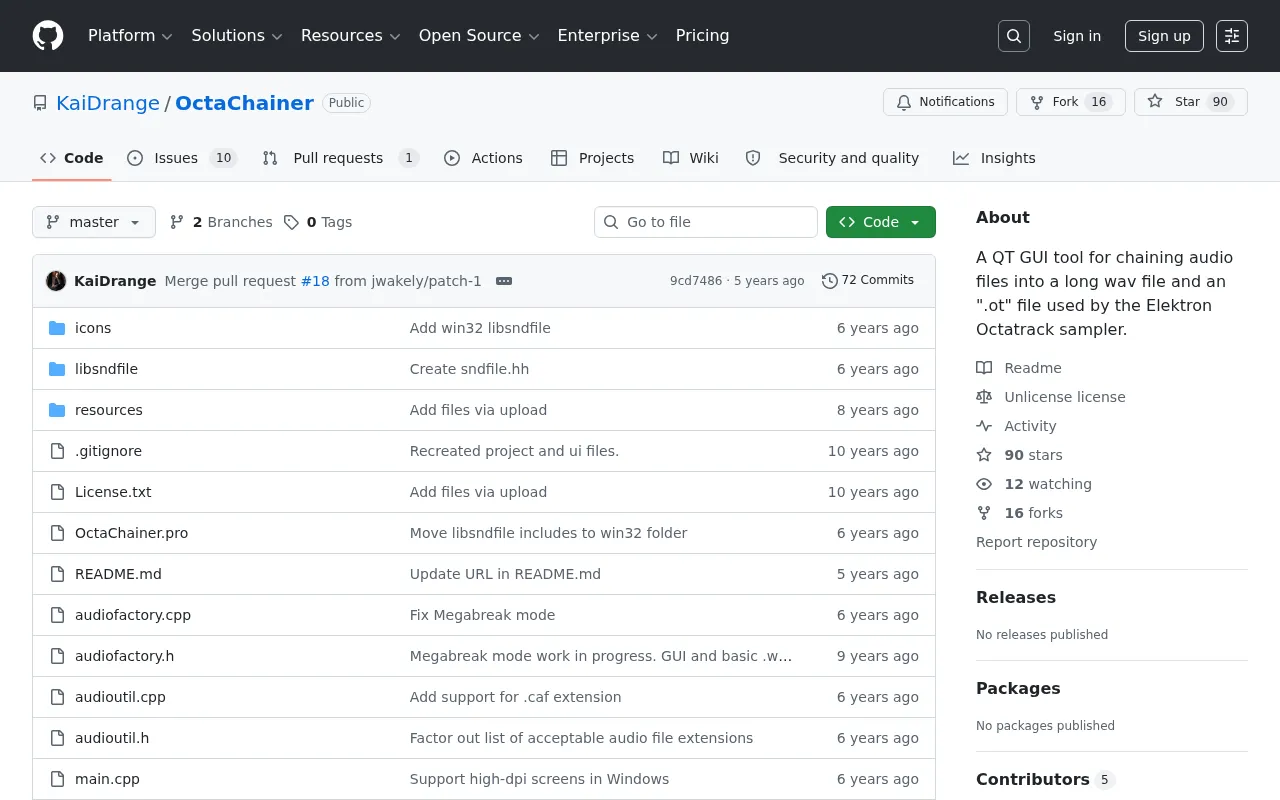The image size is (1280, 800).
Task: Open the audioutil.h file
Action: click(112, 738)
